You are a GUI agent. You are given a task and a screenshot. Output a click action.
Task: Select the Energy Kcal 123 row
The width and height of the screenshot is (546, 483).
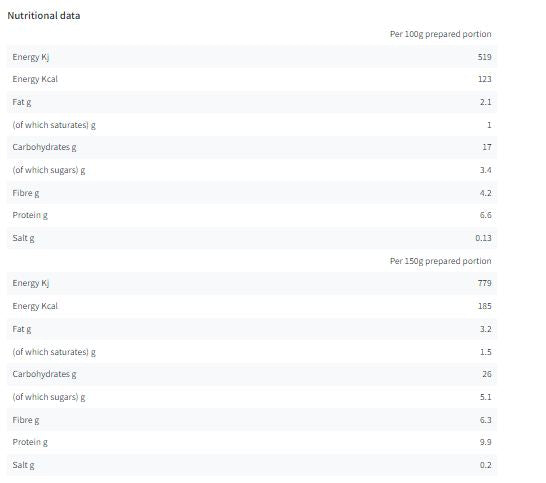(x=252, y=79)
